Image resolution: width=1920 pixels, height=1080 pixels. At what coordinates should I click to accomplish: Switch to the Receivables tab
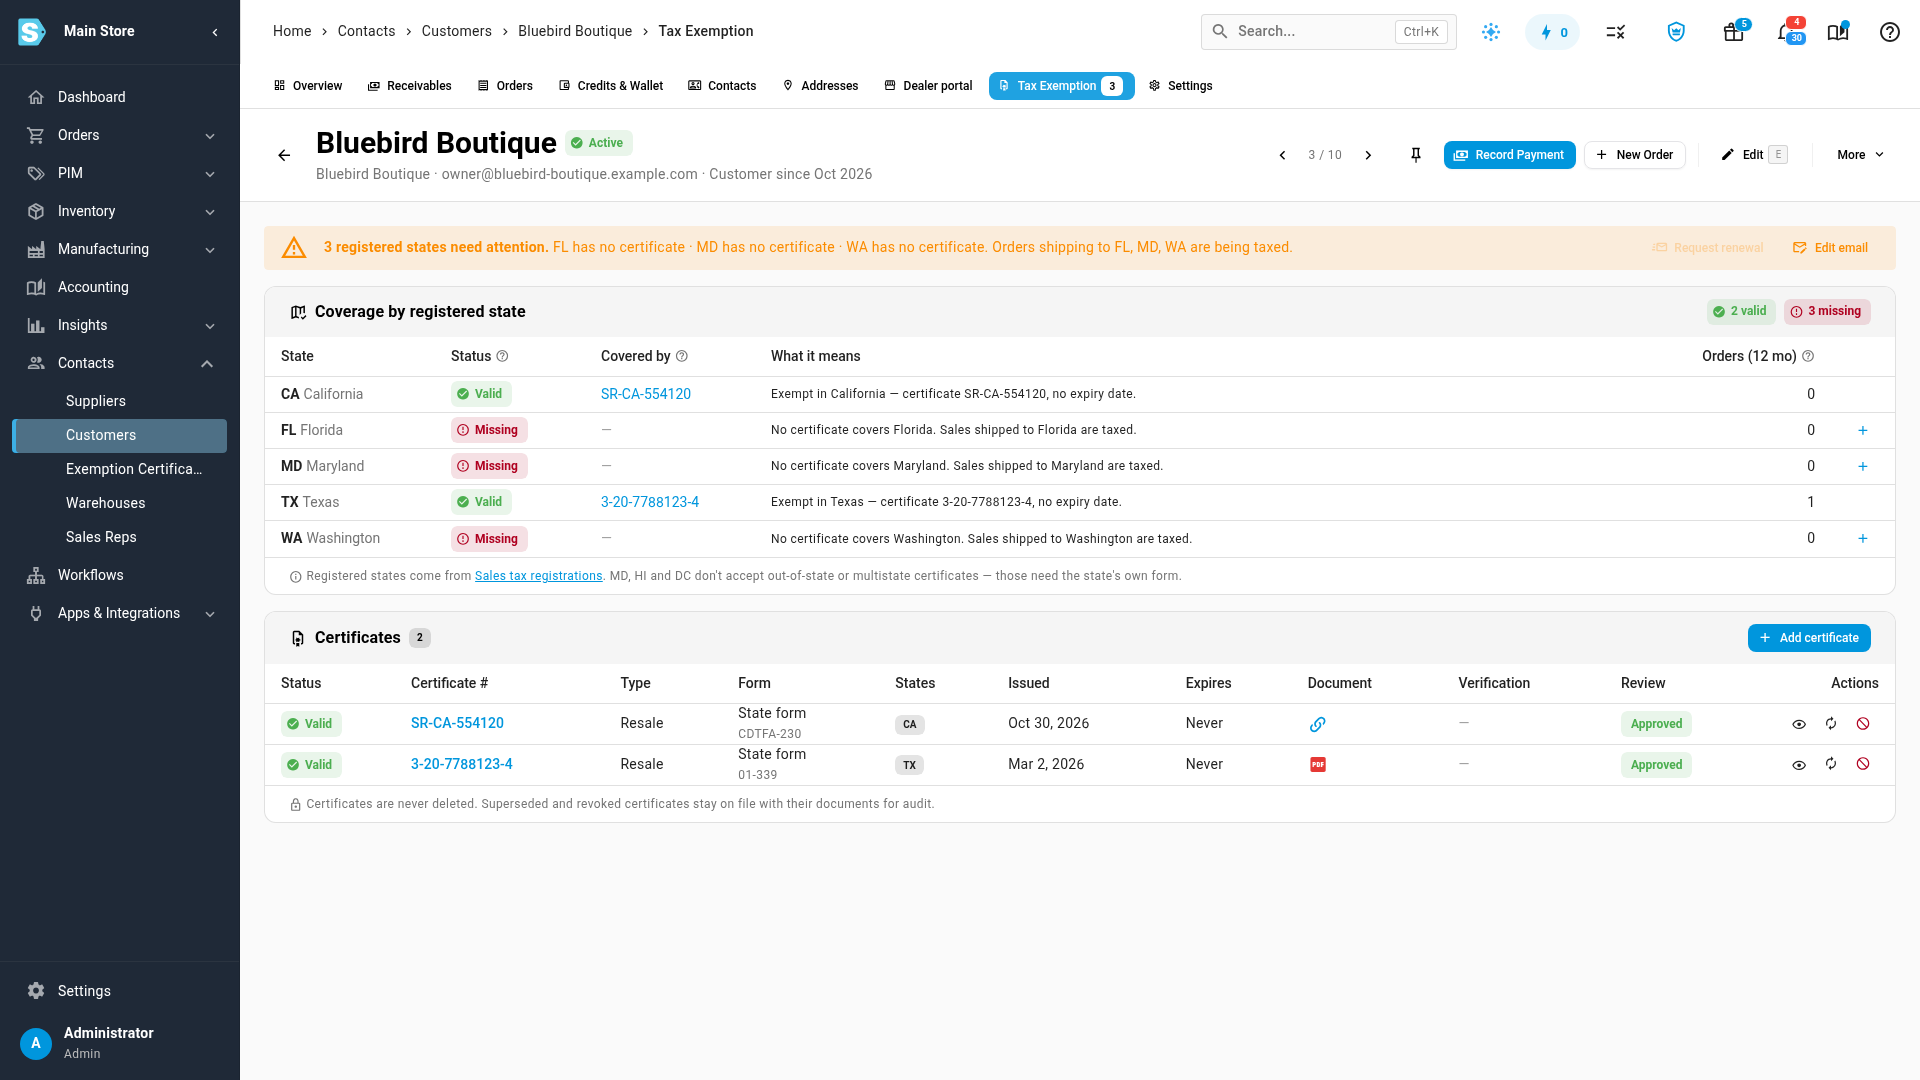(x=410, y=86)
